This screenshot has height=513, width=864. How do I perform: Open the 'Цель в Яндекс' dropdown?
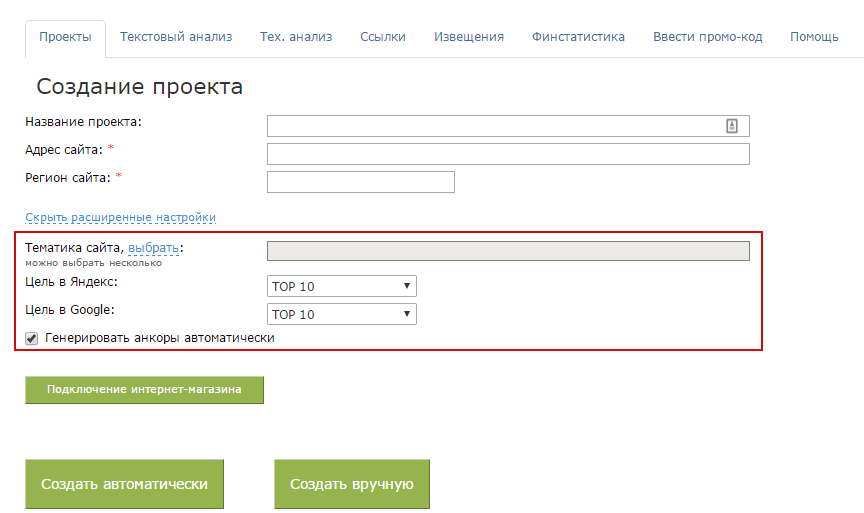341,286
